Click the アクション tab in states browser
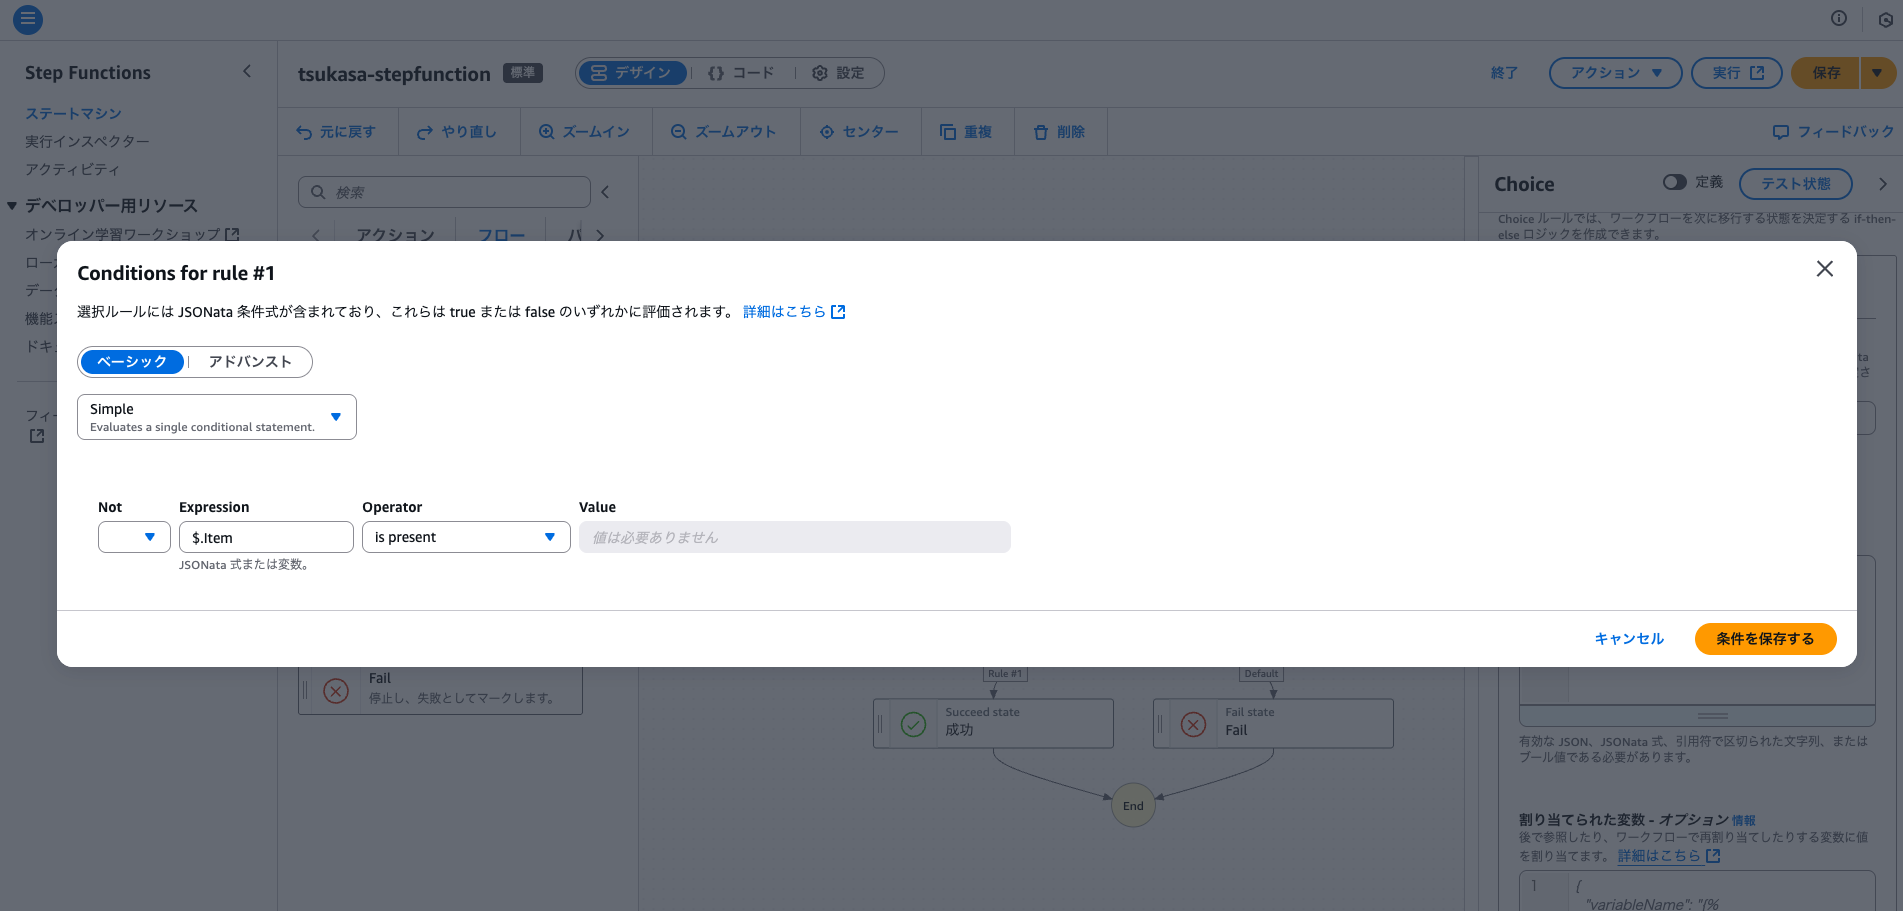Viewport: 1903px width, 911px height. click(x=396, y=235)
